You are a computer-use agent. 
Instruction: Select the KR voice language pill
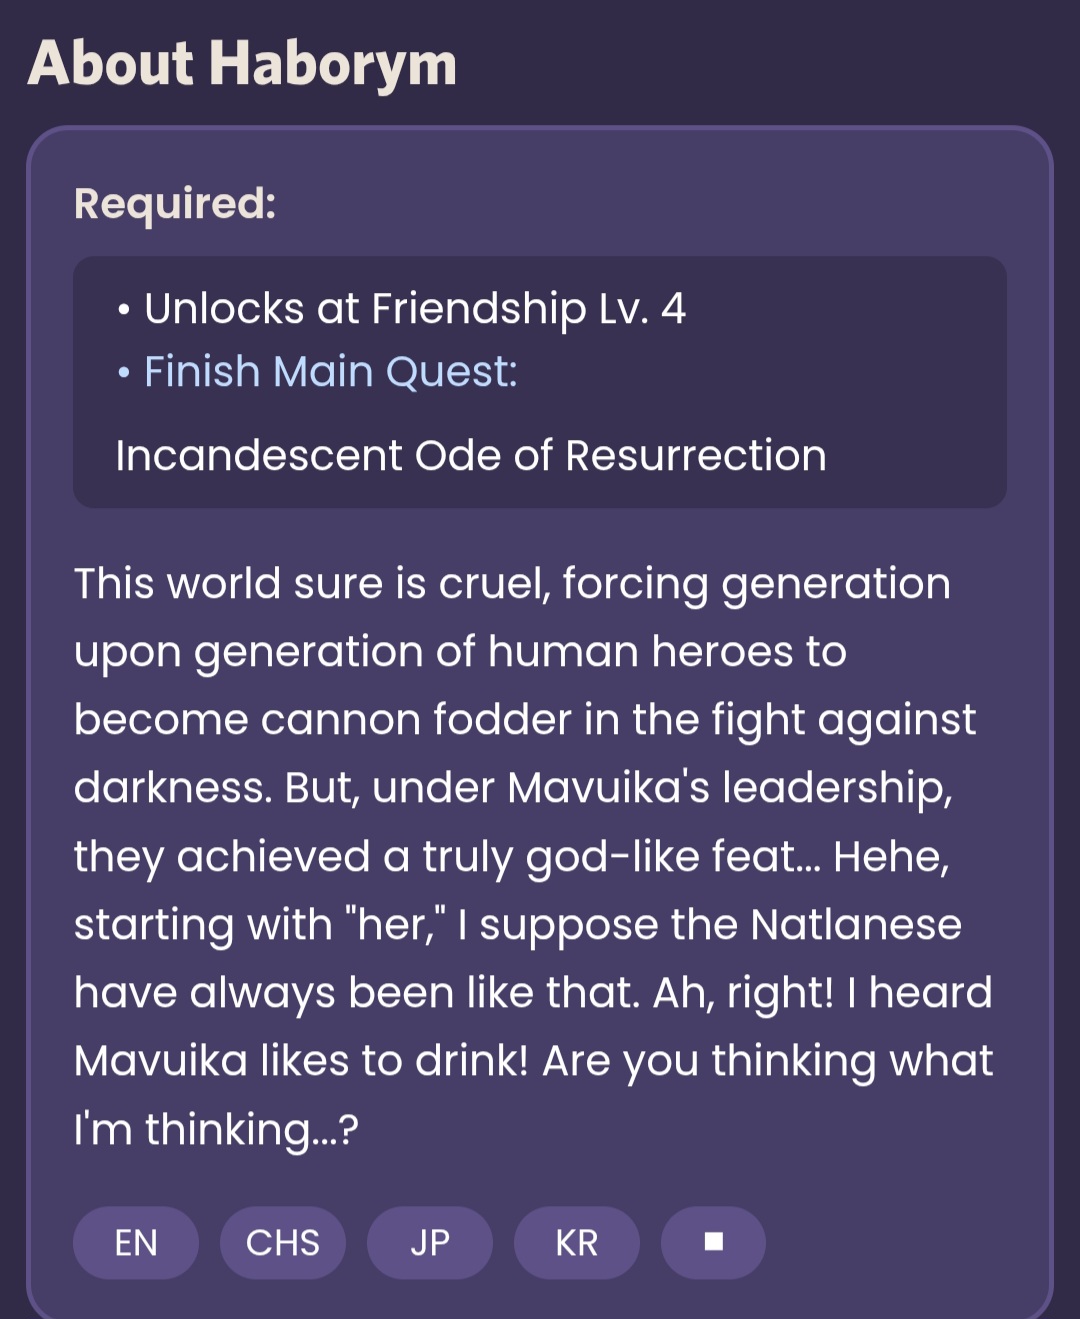tap(577, 1242)
